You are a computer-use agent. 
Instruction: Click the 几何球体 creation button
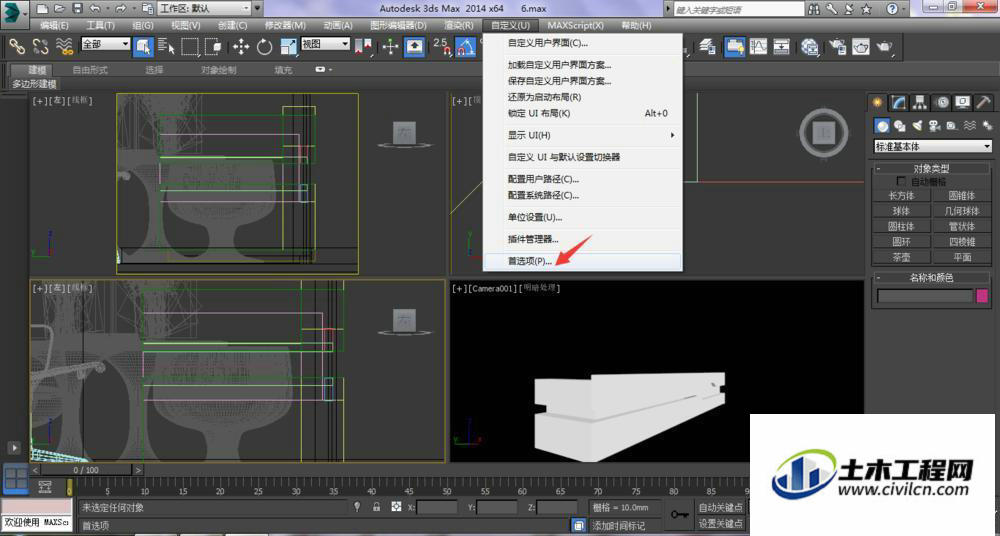[962, 211]
